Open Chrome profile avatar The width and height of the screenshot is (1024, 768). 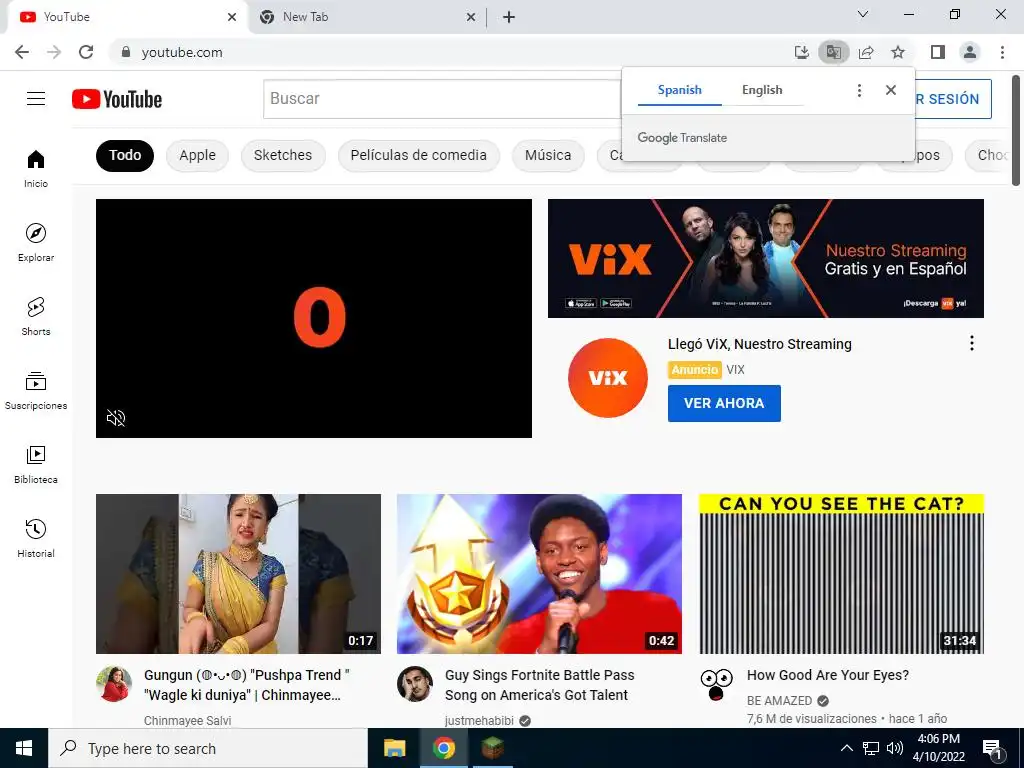[x=970, y=52]
